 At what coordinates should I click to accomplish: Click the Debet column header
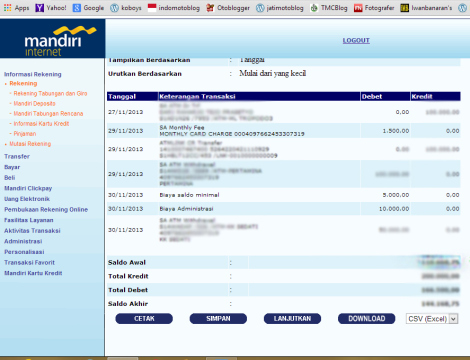click(385, 96)
